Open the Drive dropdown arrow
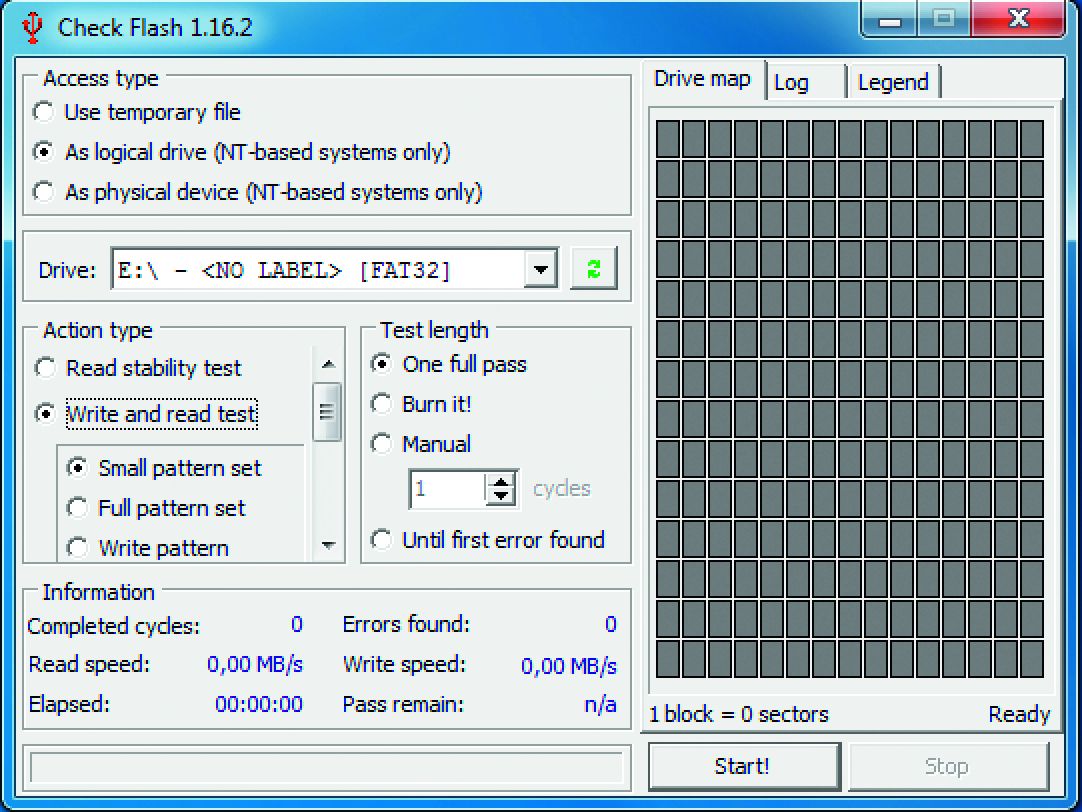1082x812 pixels. pyautogui.click(x=540, y=269)
